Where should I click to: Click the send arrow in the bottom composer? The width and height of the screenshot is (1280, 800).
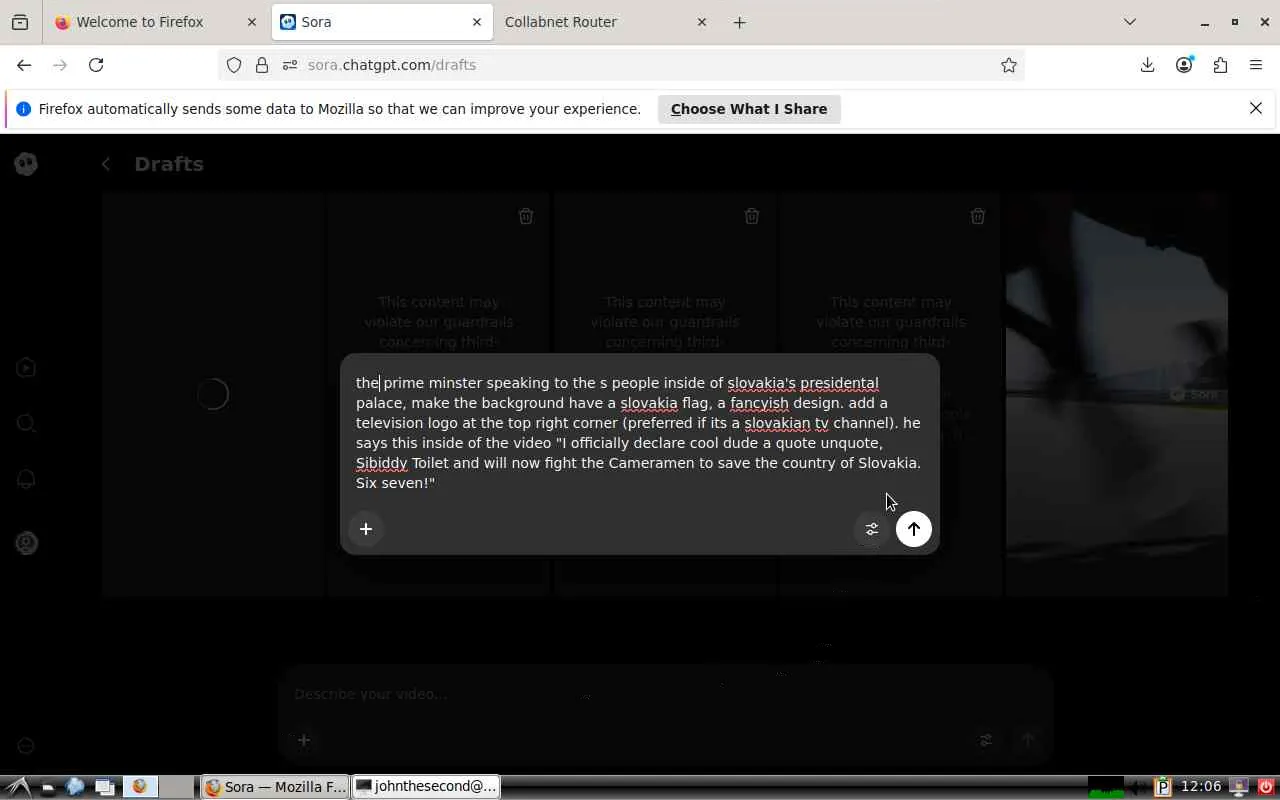click(x=1028, y=740)
